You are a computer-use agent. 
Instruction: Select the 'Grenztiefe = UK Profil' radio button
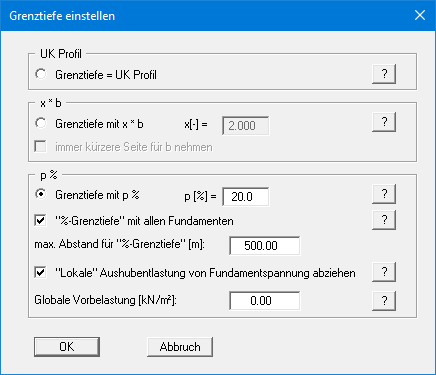41,74
